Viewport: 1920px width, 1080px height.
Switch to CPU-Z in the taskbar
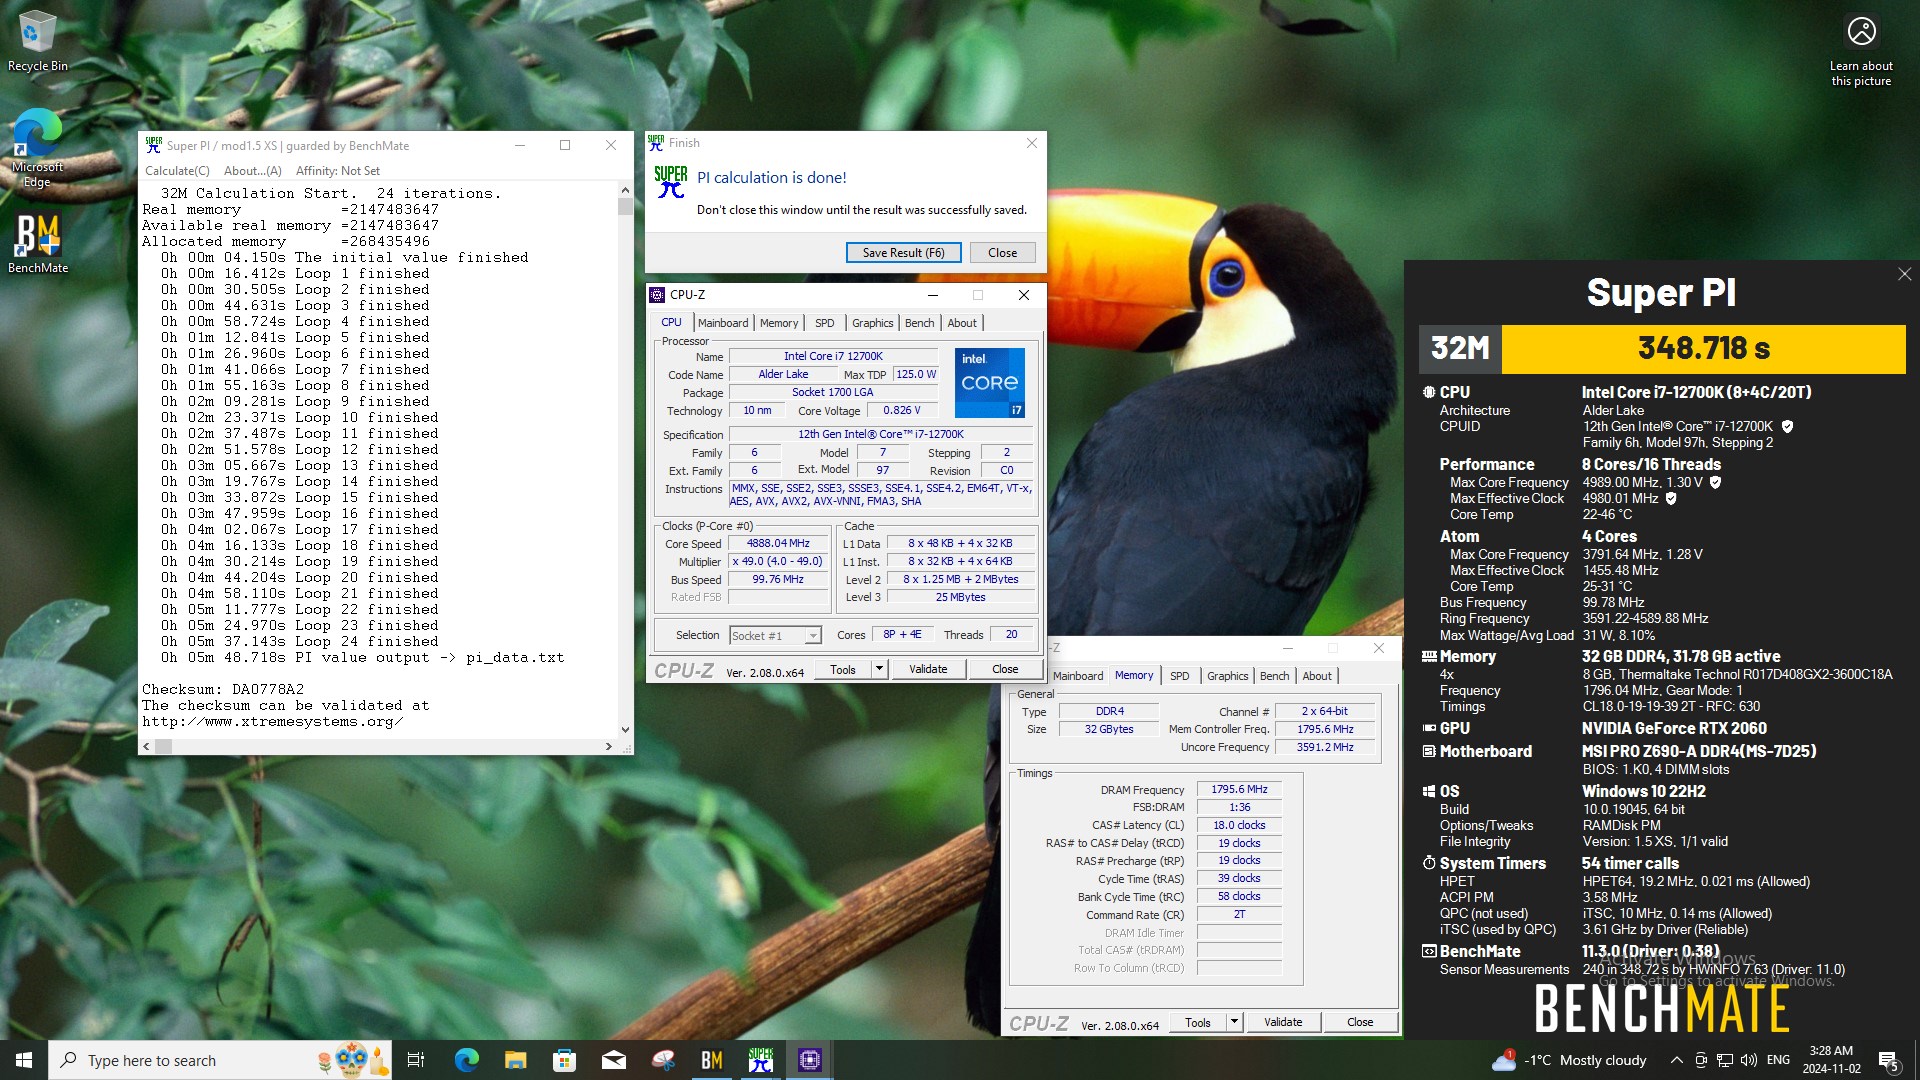[x=809, y=1060]
